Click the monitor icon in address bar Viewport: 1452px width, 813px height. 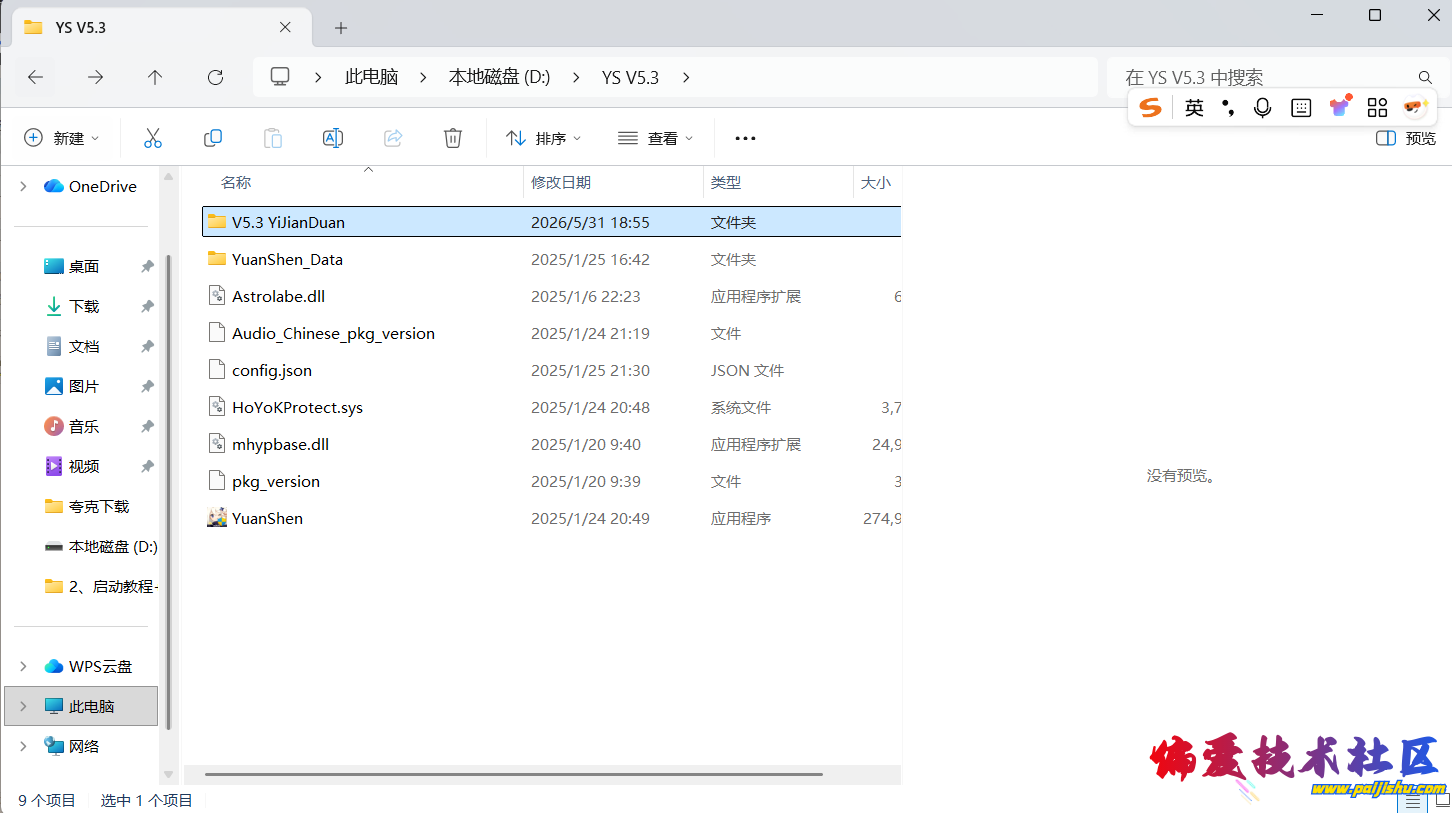pos(281,77)
